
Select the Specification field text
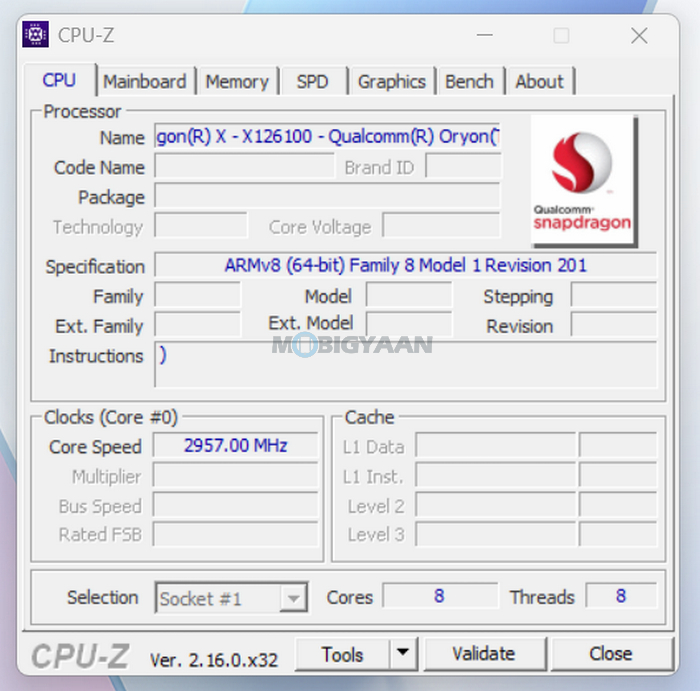[x=405, y=265]
